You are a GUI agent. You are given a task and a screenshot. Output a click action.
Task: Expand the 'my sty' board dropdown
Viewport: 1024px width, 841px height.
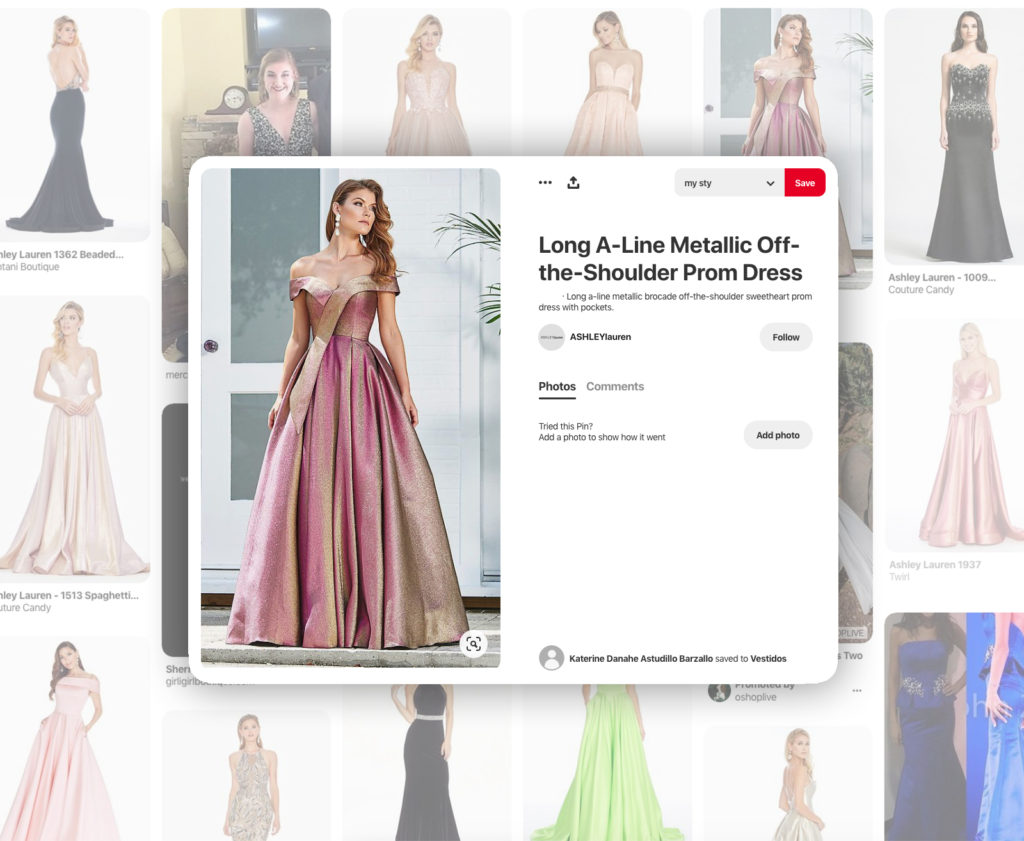[x=729, y=183]
